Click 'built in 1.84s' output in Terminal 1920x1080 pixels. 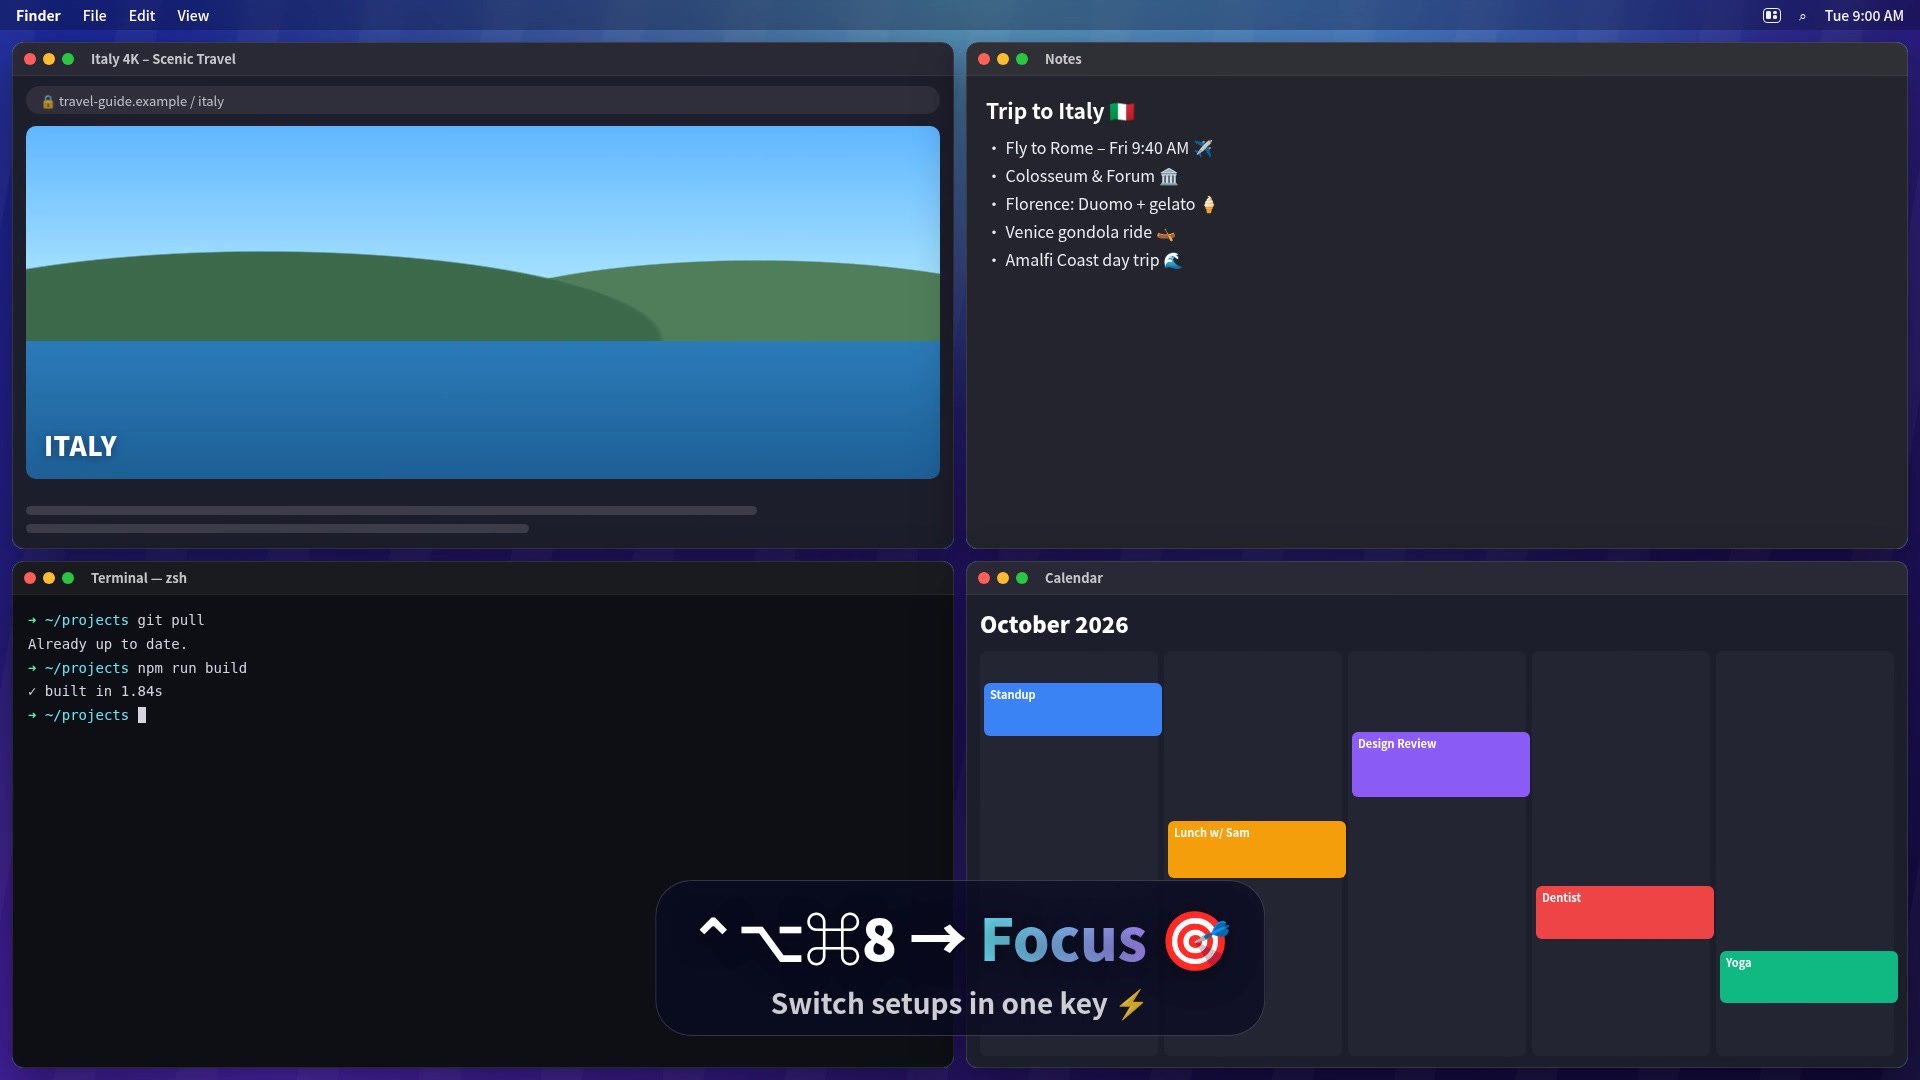95,691
